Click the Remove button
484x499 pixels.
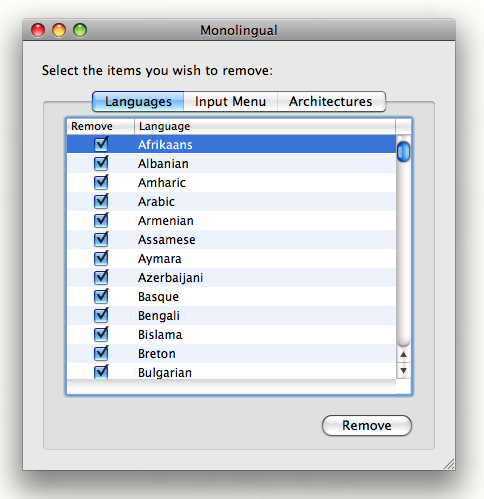tap(367, 425)
